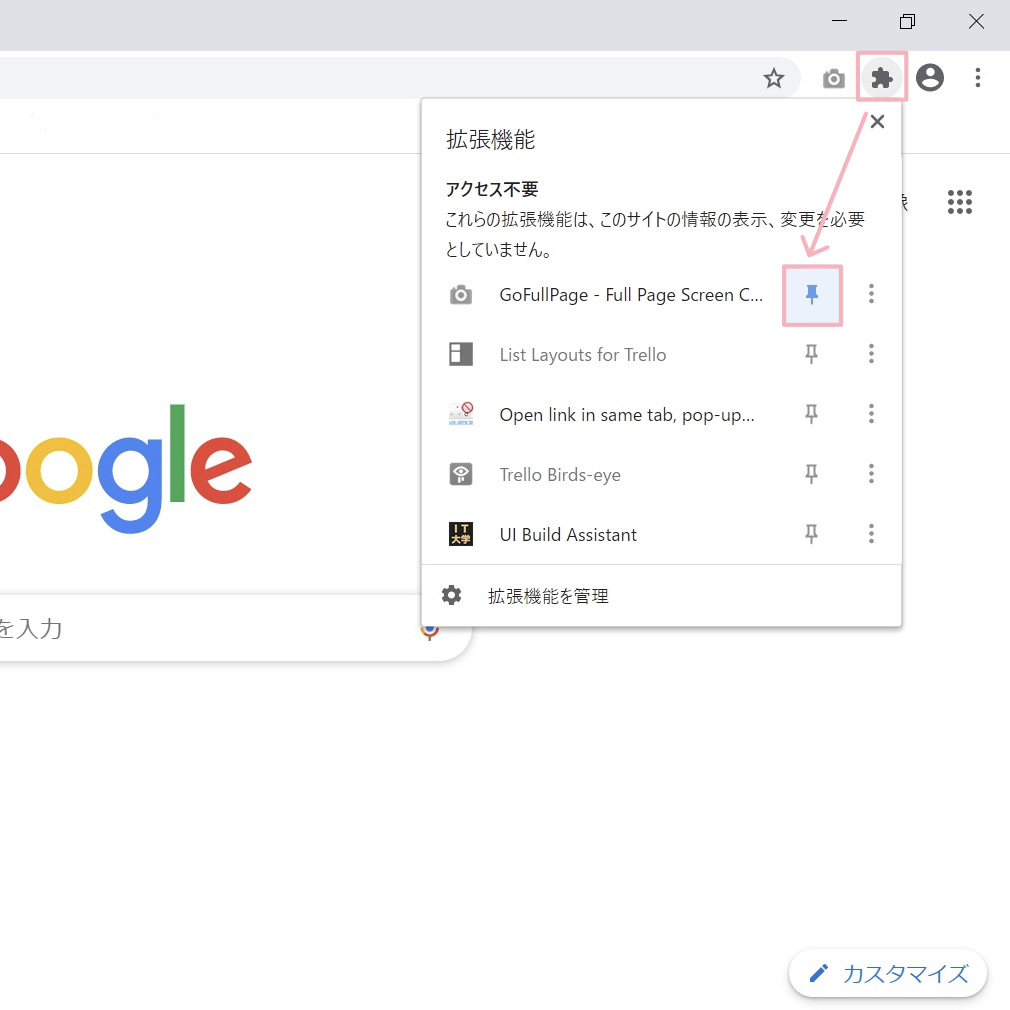Open the Google apps grid

tap(959, 202)
